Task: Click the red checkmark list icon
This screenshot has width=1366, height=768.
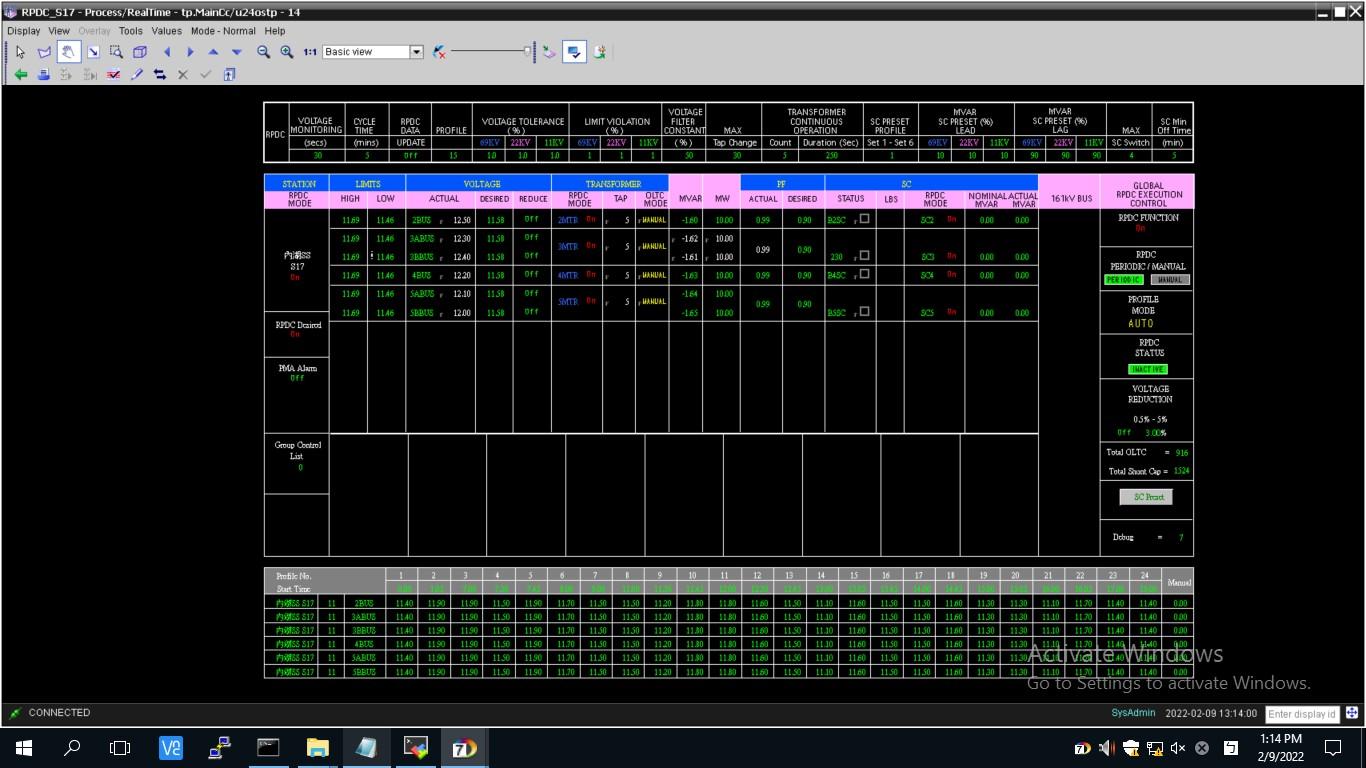Action: (x=114, y=75)
